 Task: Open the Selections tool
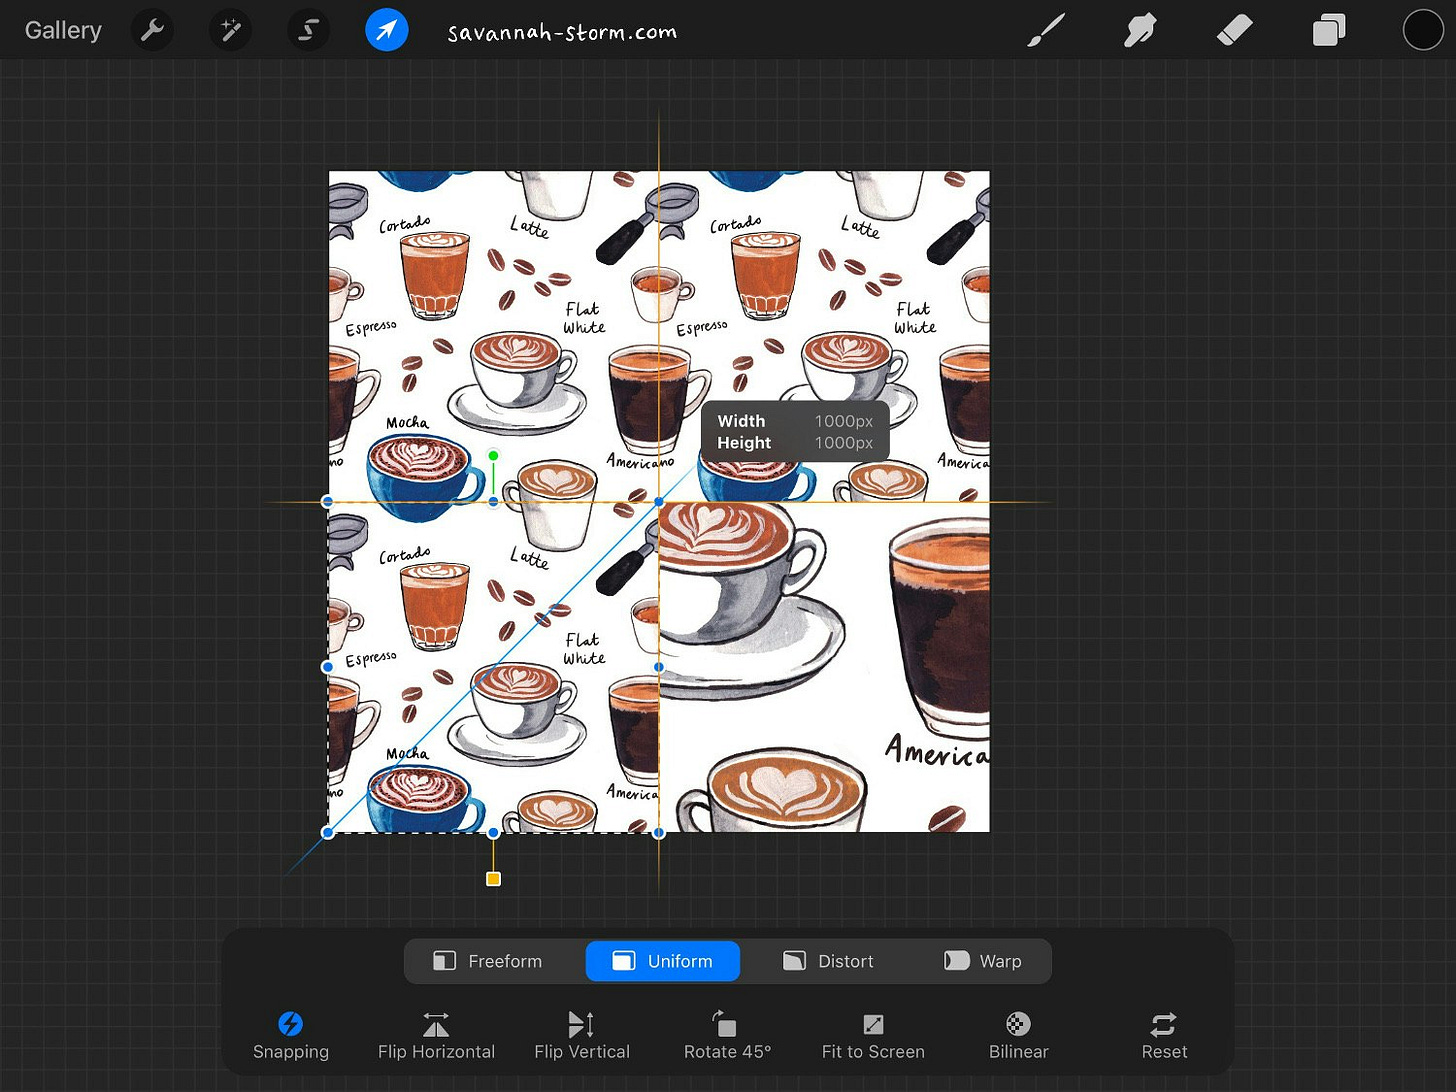pyautogui.click(x=308, y=30)
